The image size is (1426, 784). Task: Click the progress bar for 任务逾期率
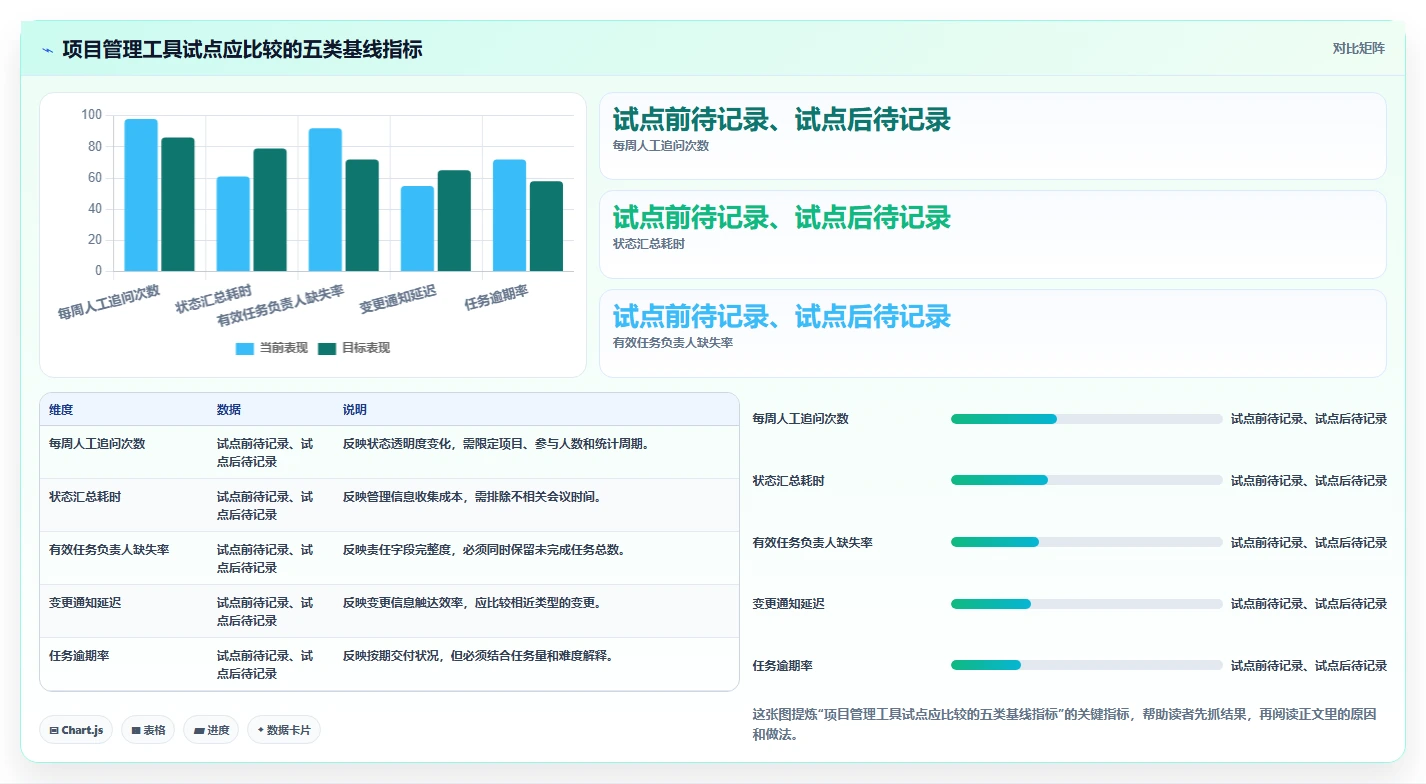pyautogui.click(x=1086, y=665)
